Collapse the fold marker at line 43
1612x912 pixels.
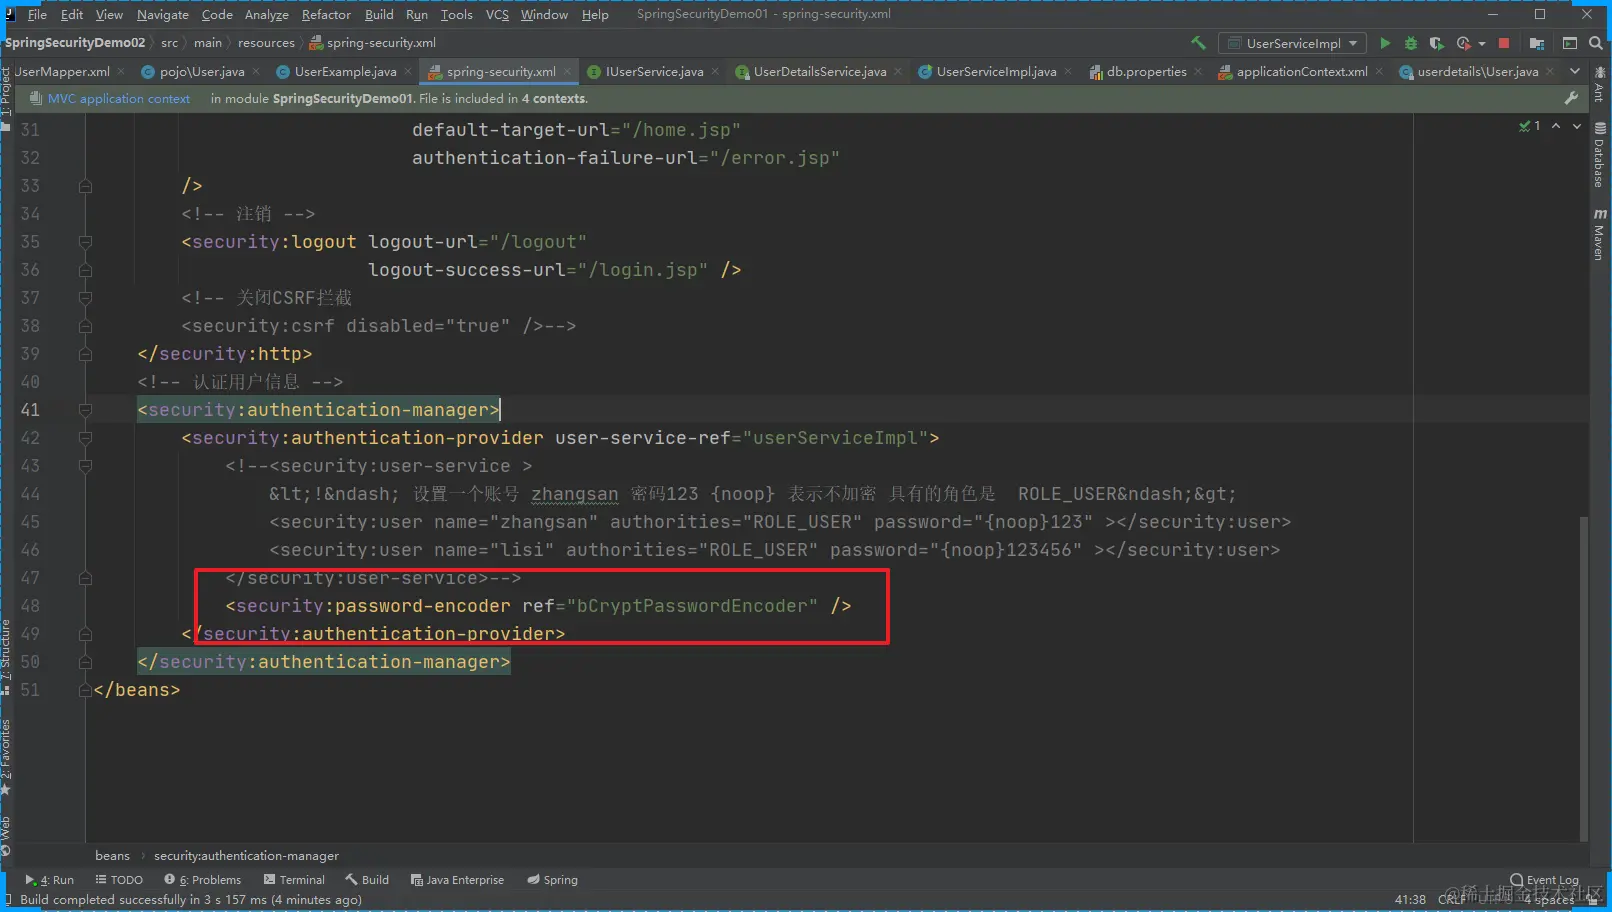pos(85,466)
